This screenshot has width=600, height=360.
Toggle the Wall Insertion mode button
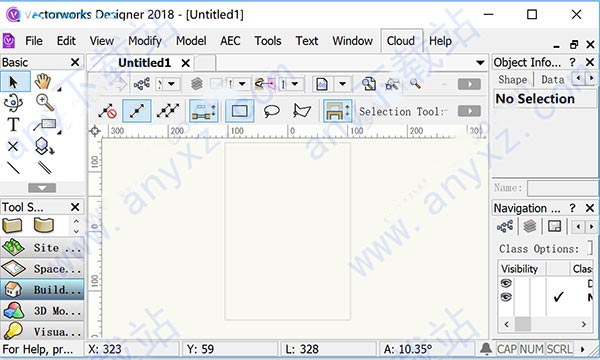[337, 111]
